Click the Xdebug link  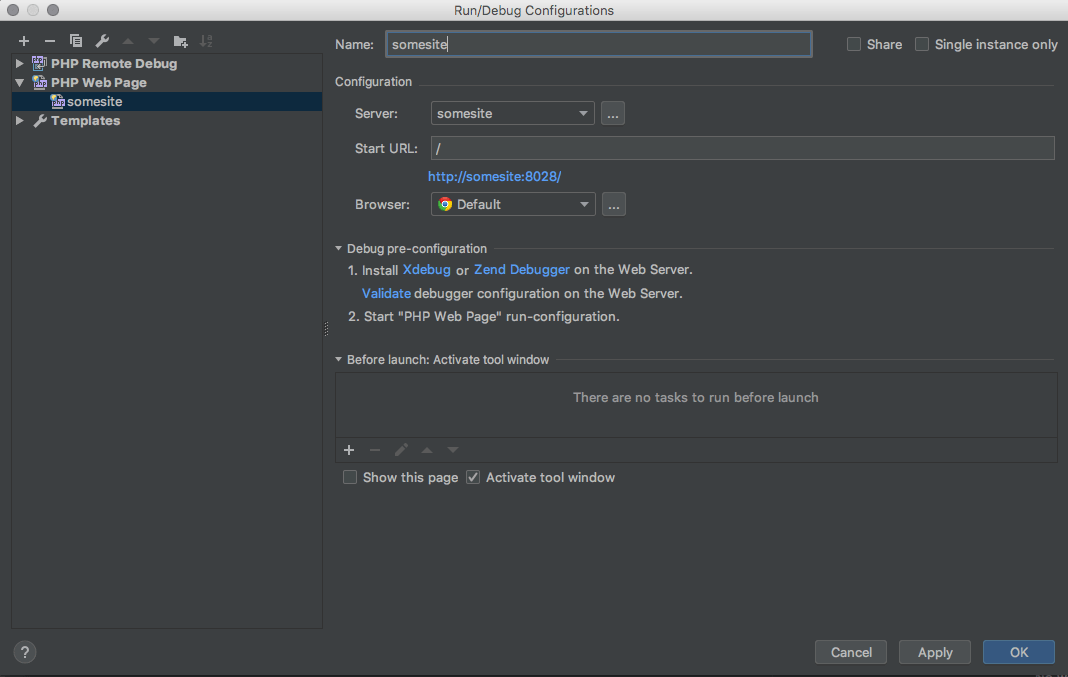(x=426, y=270)
